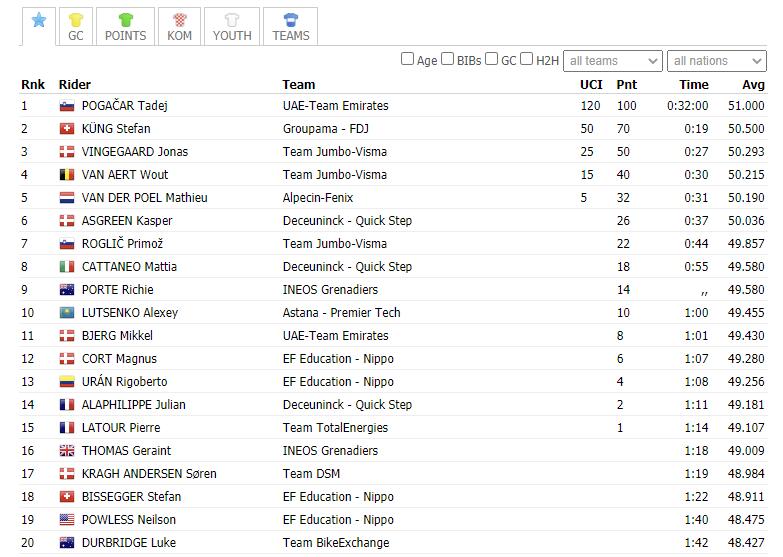Open Astana - Premier Tech team link
The width and height of the screenshot is (783, 557).
[342, 313]
